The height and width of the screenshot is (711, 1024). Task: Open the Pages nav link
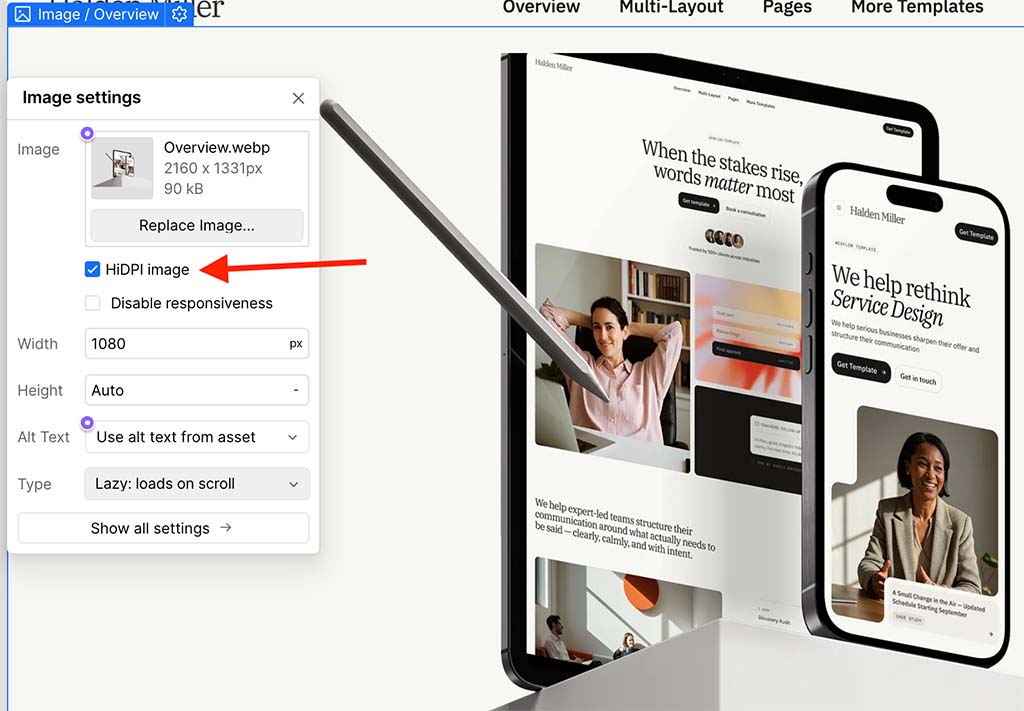(x=788, y=7)
